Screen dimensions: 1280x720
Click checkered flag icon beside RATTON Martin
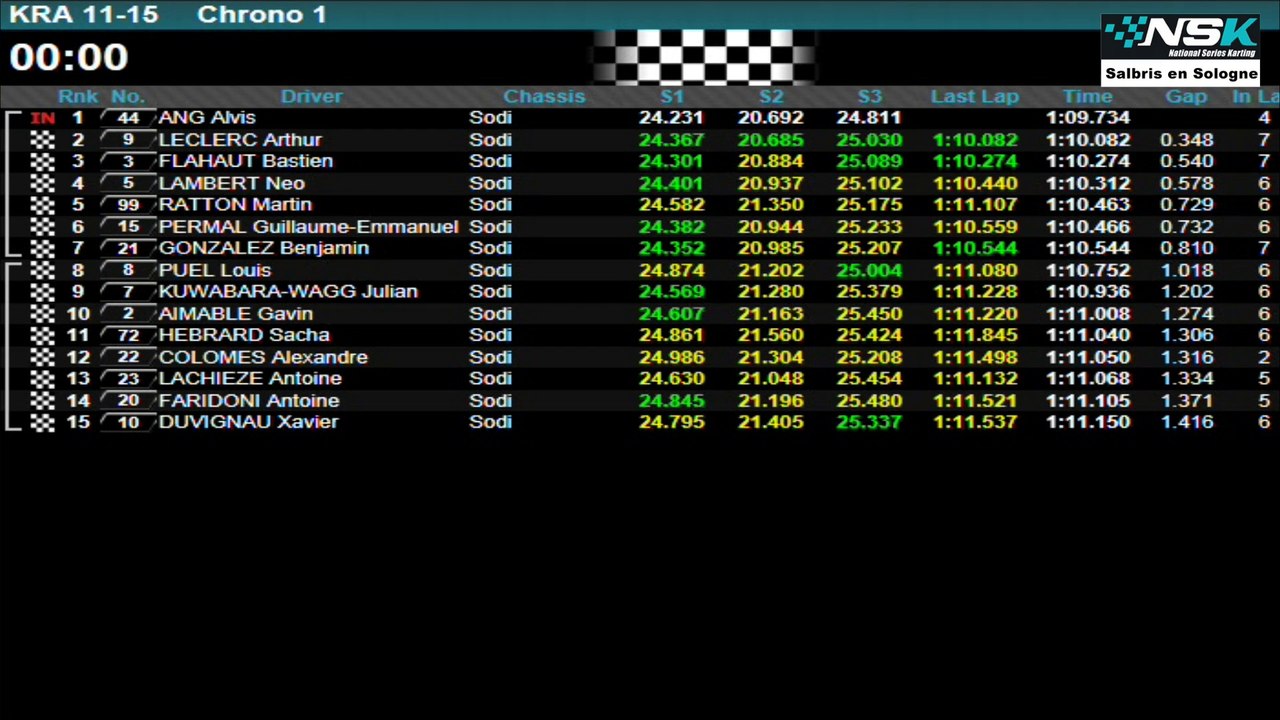[x=42, y=205]
